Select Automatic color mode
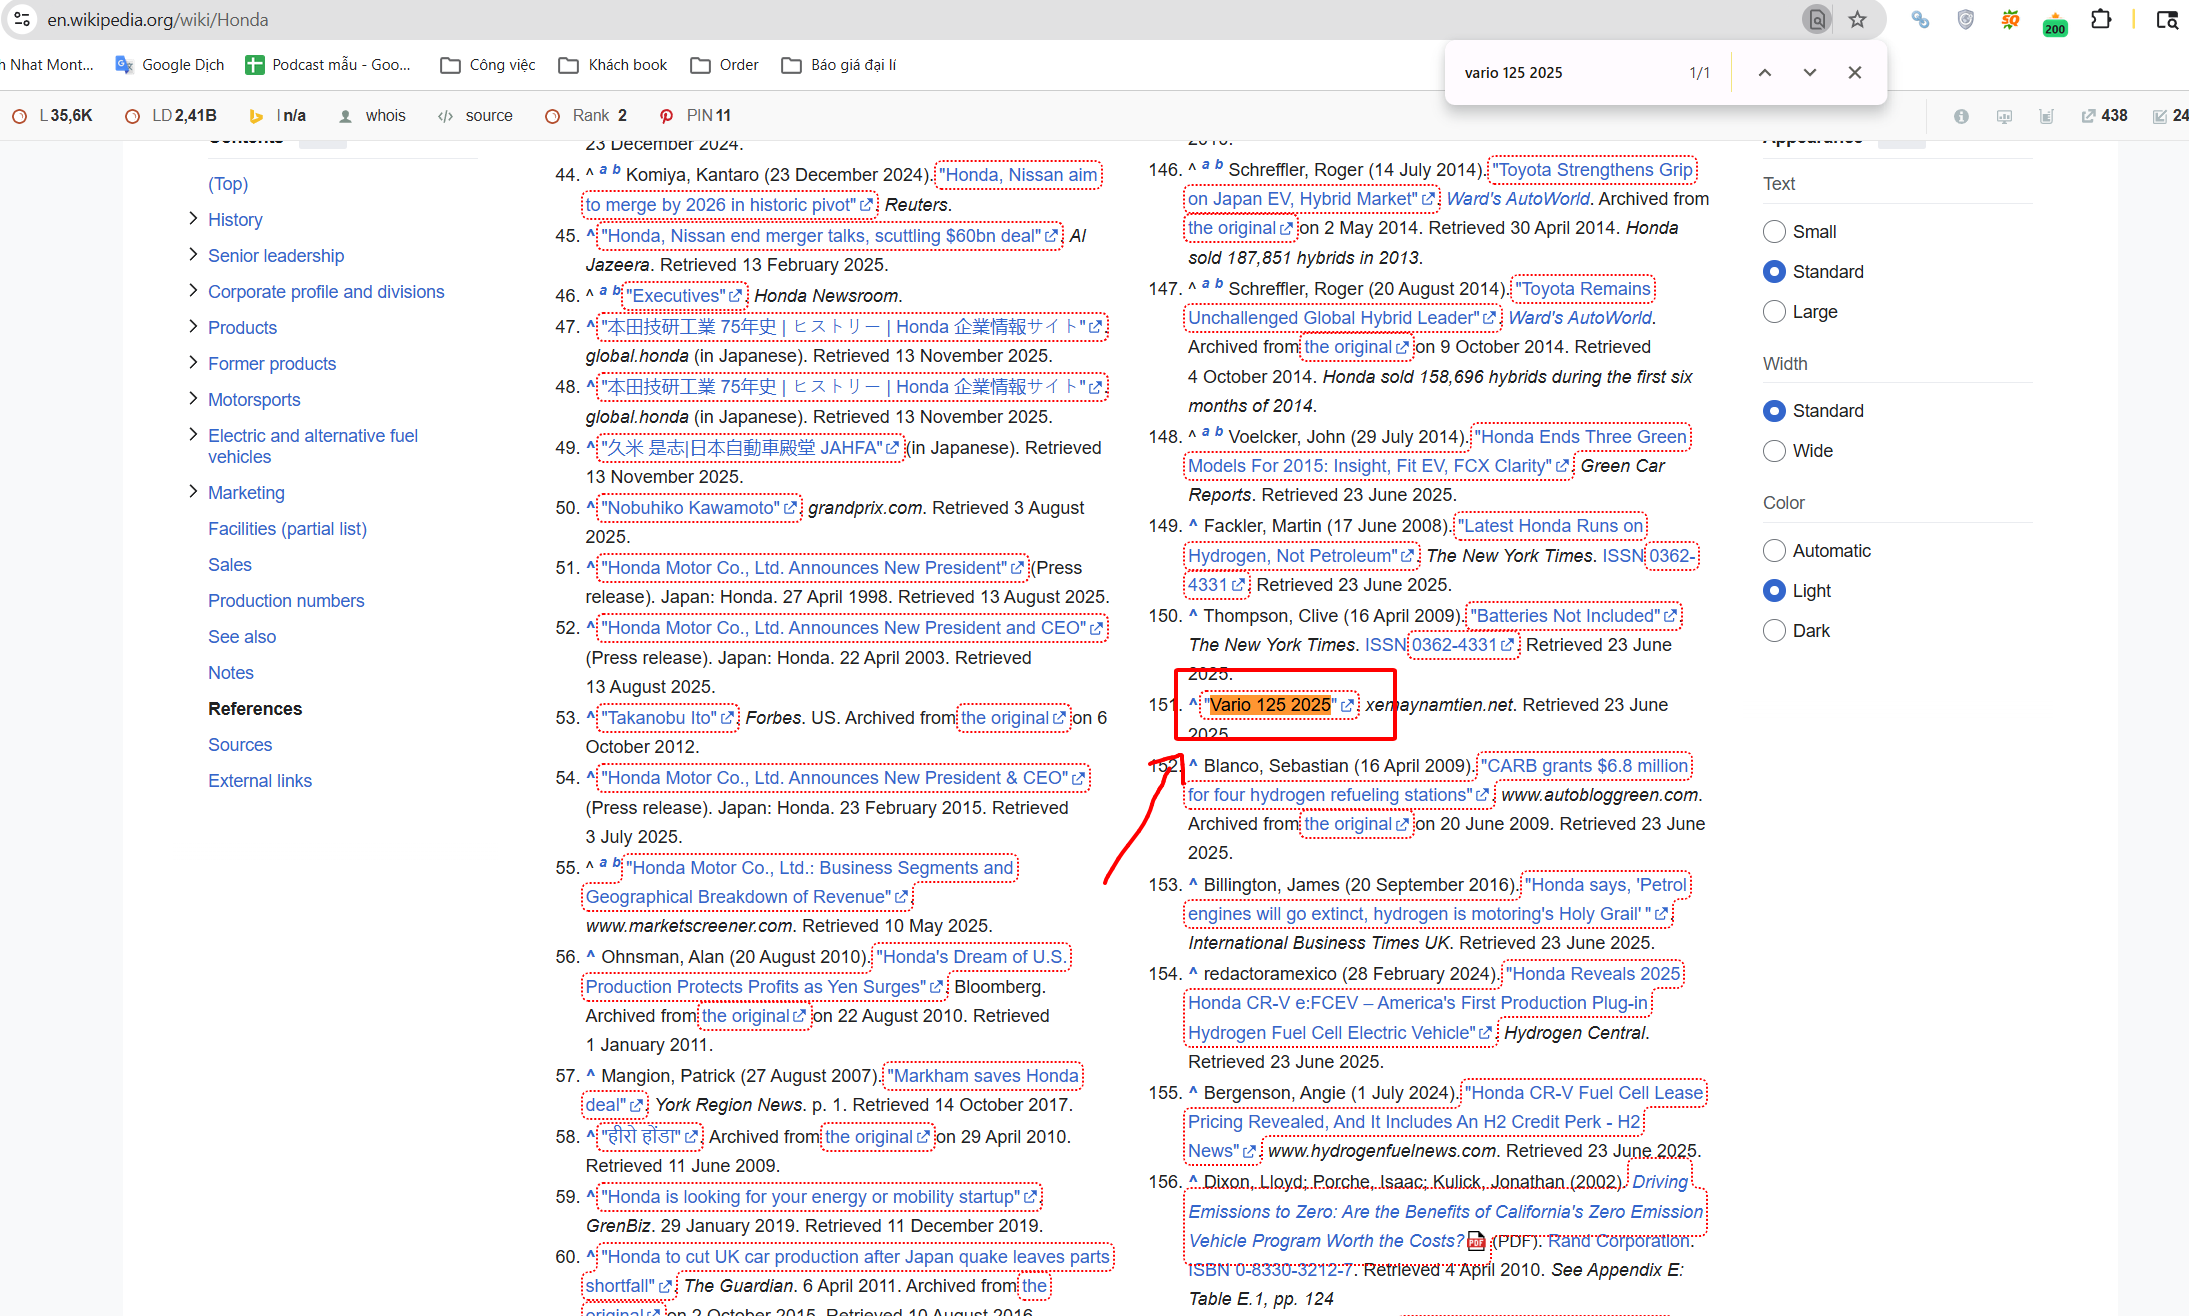The image size is (2189, 1316). pos(1773,551)
